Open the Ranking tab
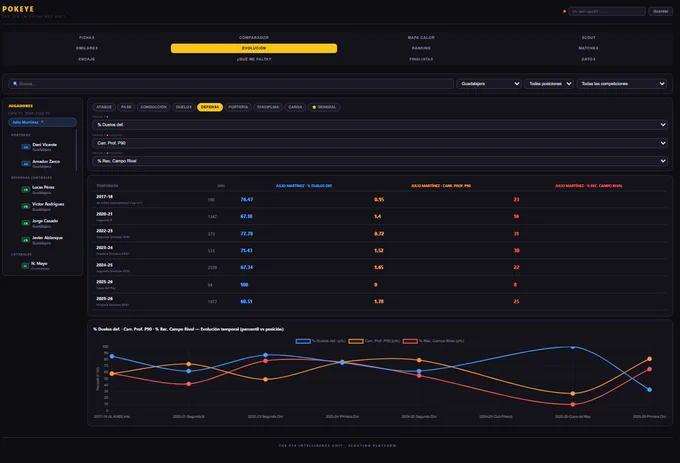 click(x=421, y=48)
